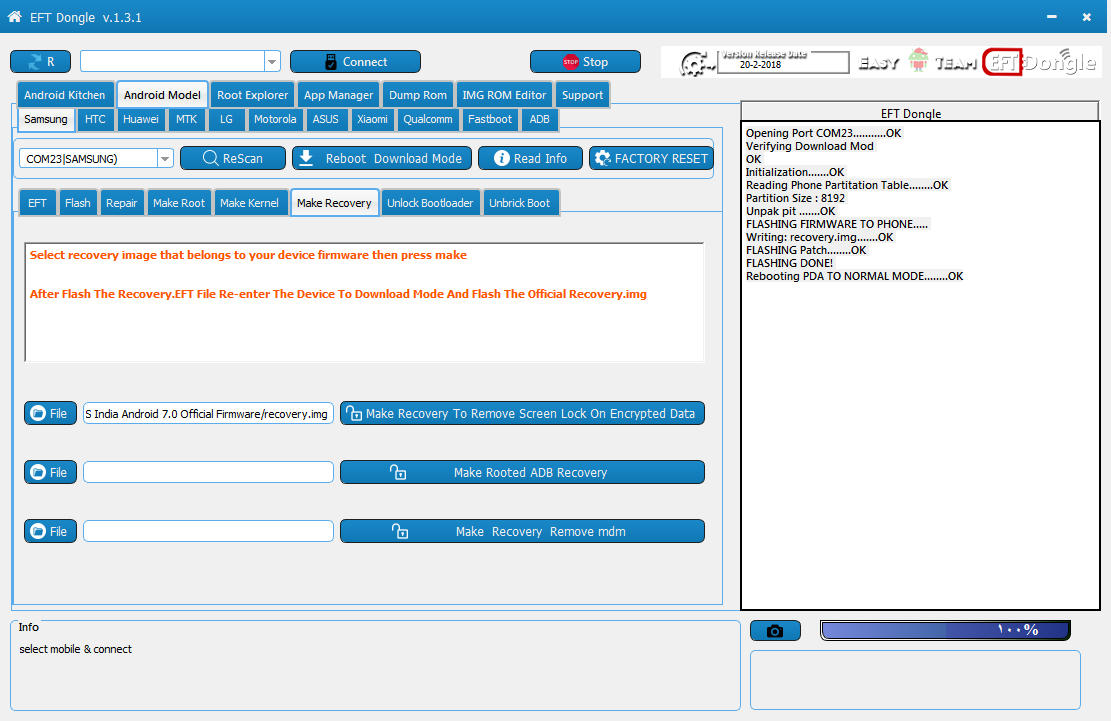Click Make Recovery Remove mdm button
The height and width of the screenshot is (721, 1111).
click(x=522, y=530)
